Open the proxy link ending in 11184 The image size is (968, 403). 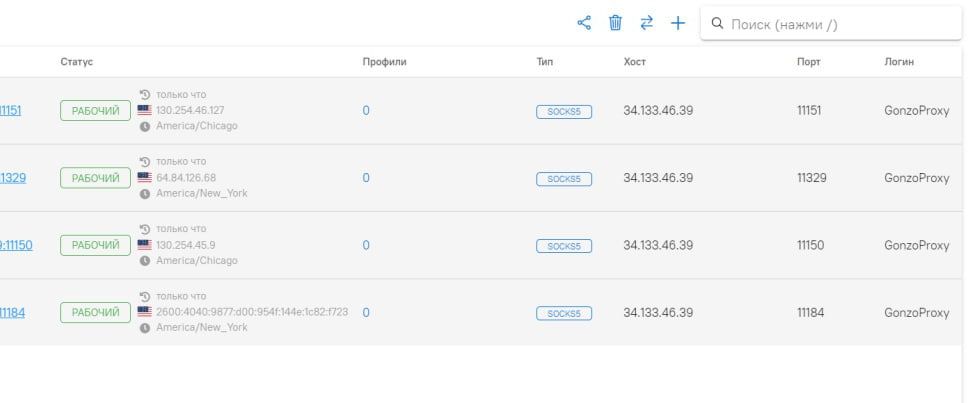click(x=13, y=313)
